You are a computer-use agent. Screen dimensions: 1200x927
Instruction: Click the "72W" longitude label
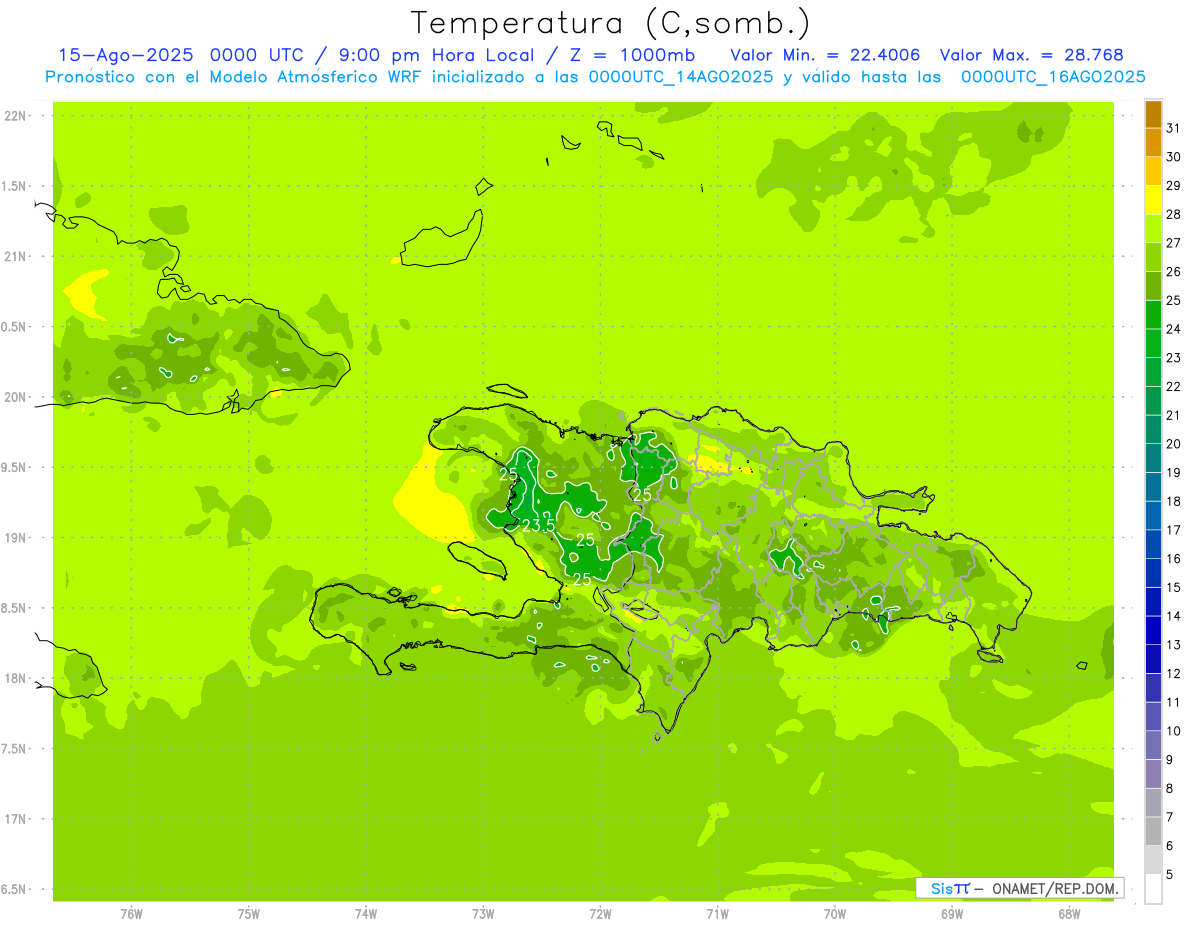click(x=600, y=913)
